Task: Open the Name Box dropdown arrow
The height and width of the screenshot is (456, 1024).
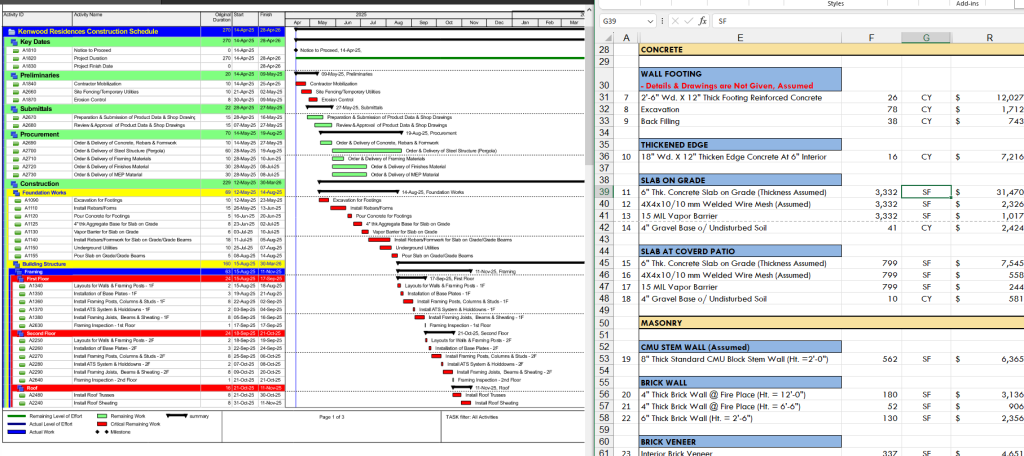Action: tap(650, 21)
